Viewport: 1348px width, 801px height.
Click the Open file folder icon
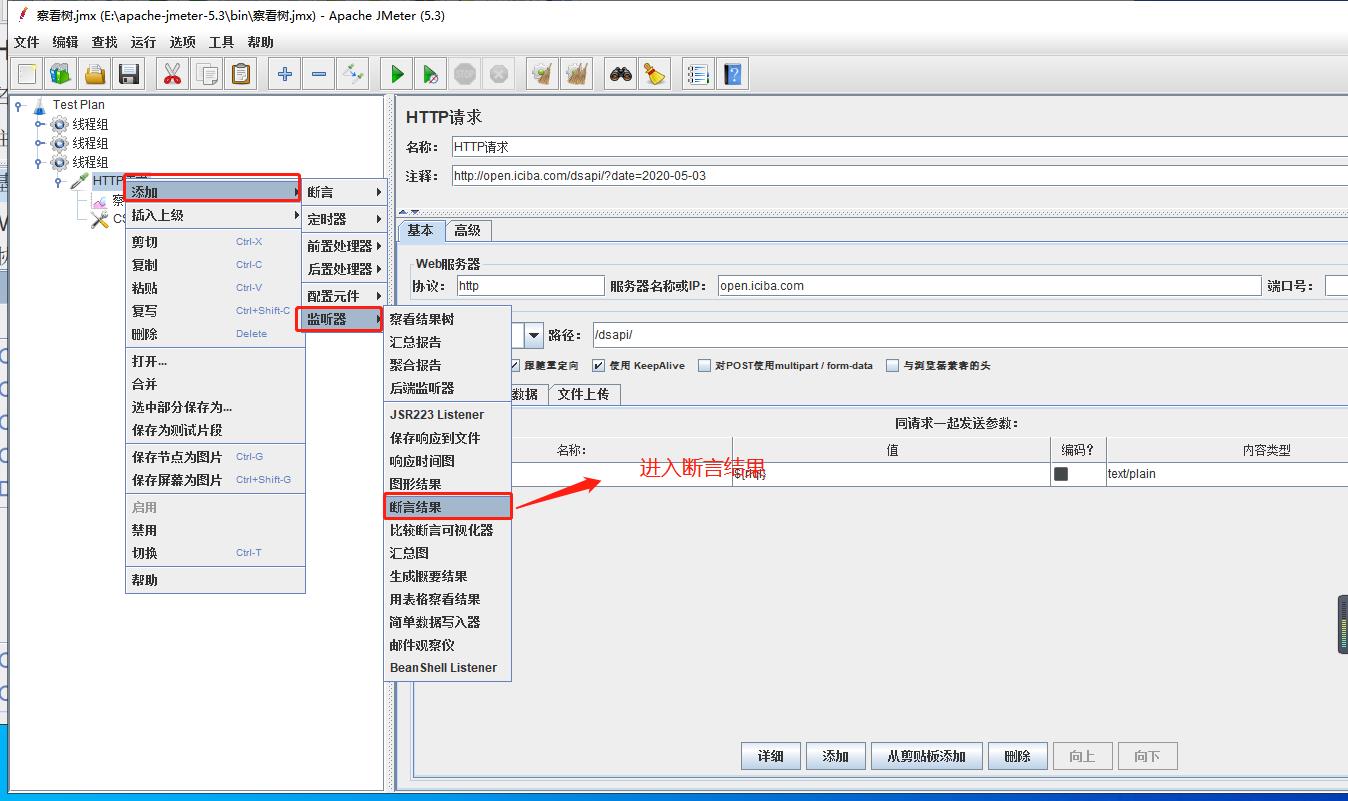click(95, 74)
